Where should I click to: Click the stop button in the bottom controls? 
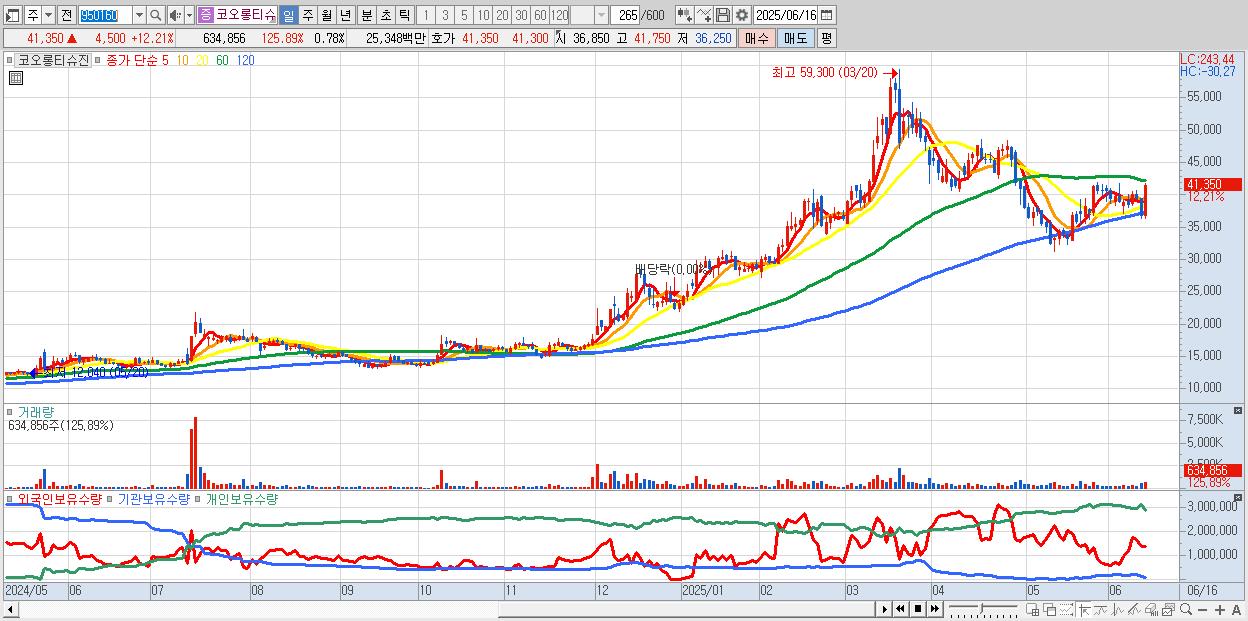click(918, 609)
